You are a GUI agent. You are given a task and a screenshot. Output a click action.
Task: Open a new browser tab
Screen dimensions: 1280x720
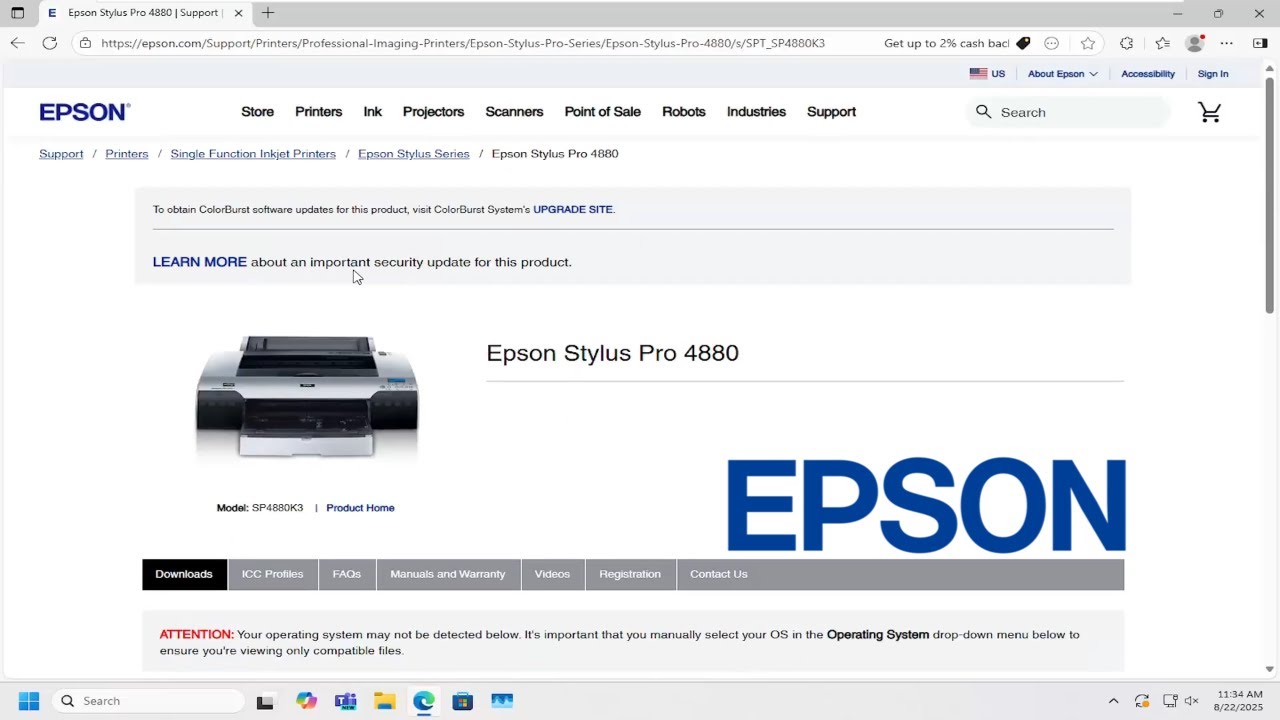268,13
